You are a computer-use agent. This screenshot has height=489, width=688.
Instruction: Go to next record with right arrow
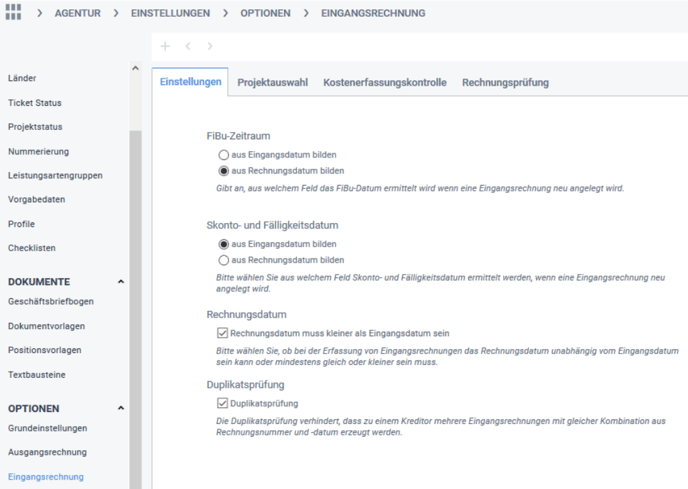pos(209,46)
